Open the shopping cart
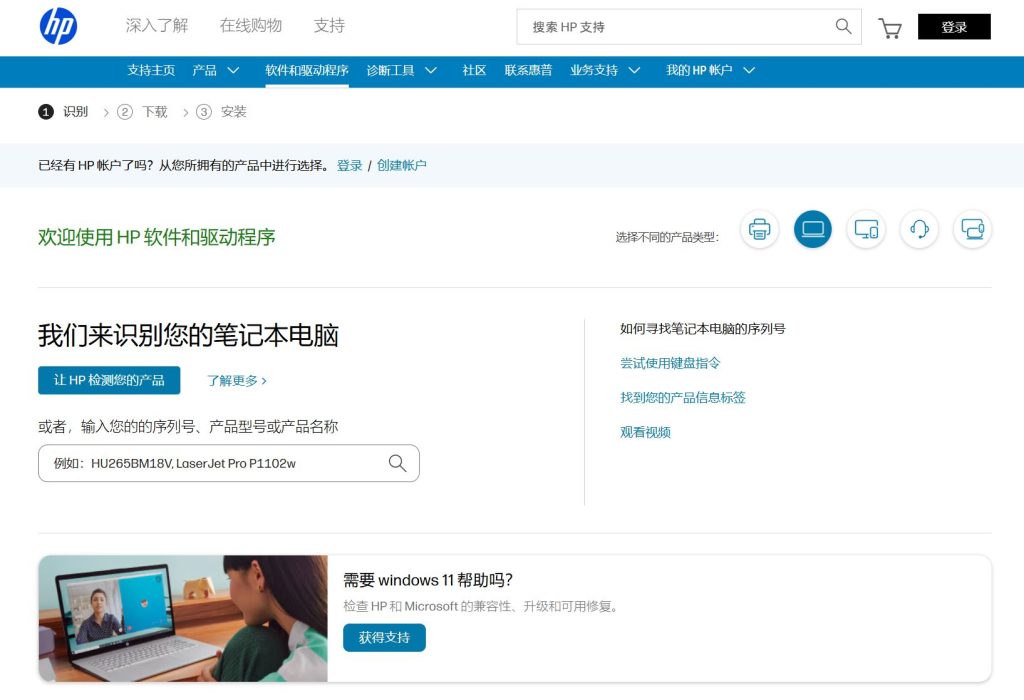This screenshot has width=1024, height=700. [889, 27]
